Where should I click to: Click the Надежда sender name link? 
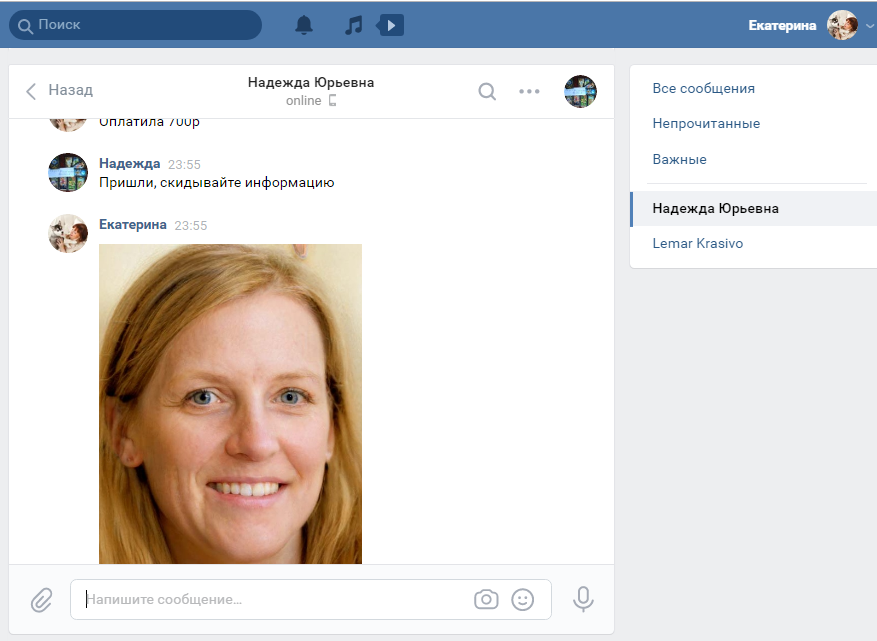129,164
